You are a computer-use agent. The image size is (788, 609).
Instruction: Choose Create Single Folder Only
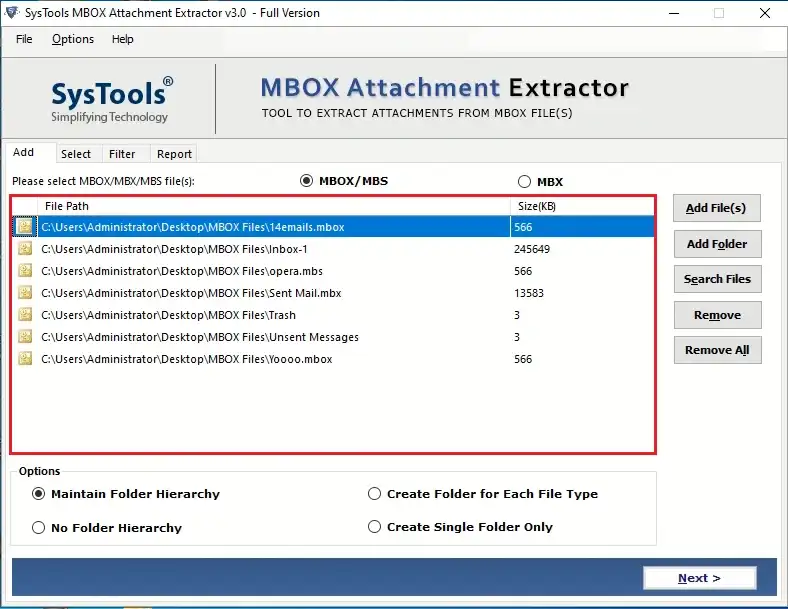[374, 527]
